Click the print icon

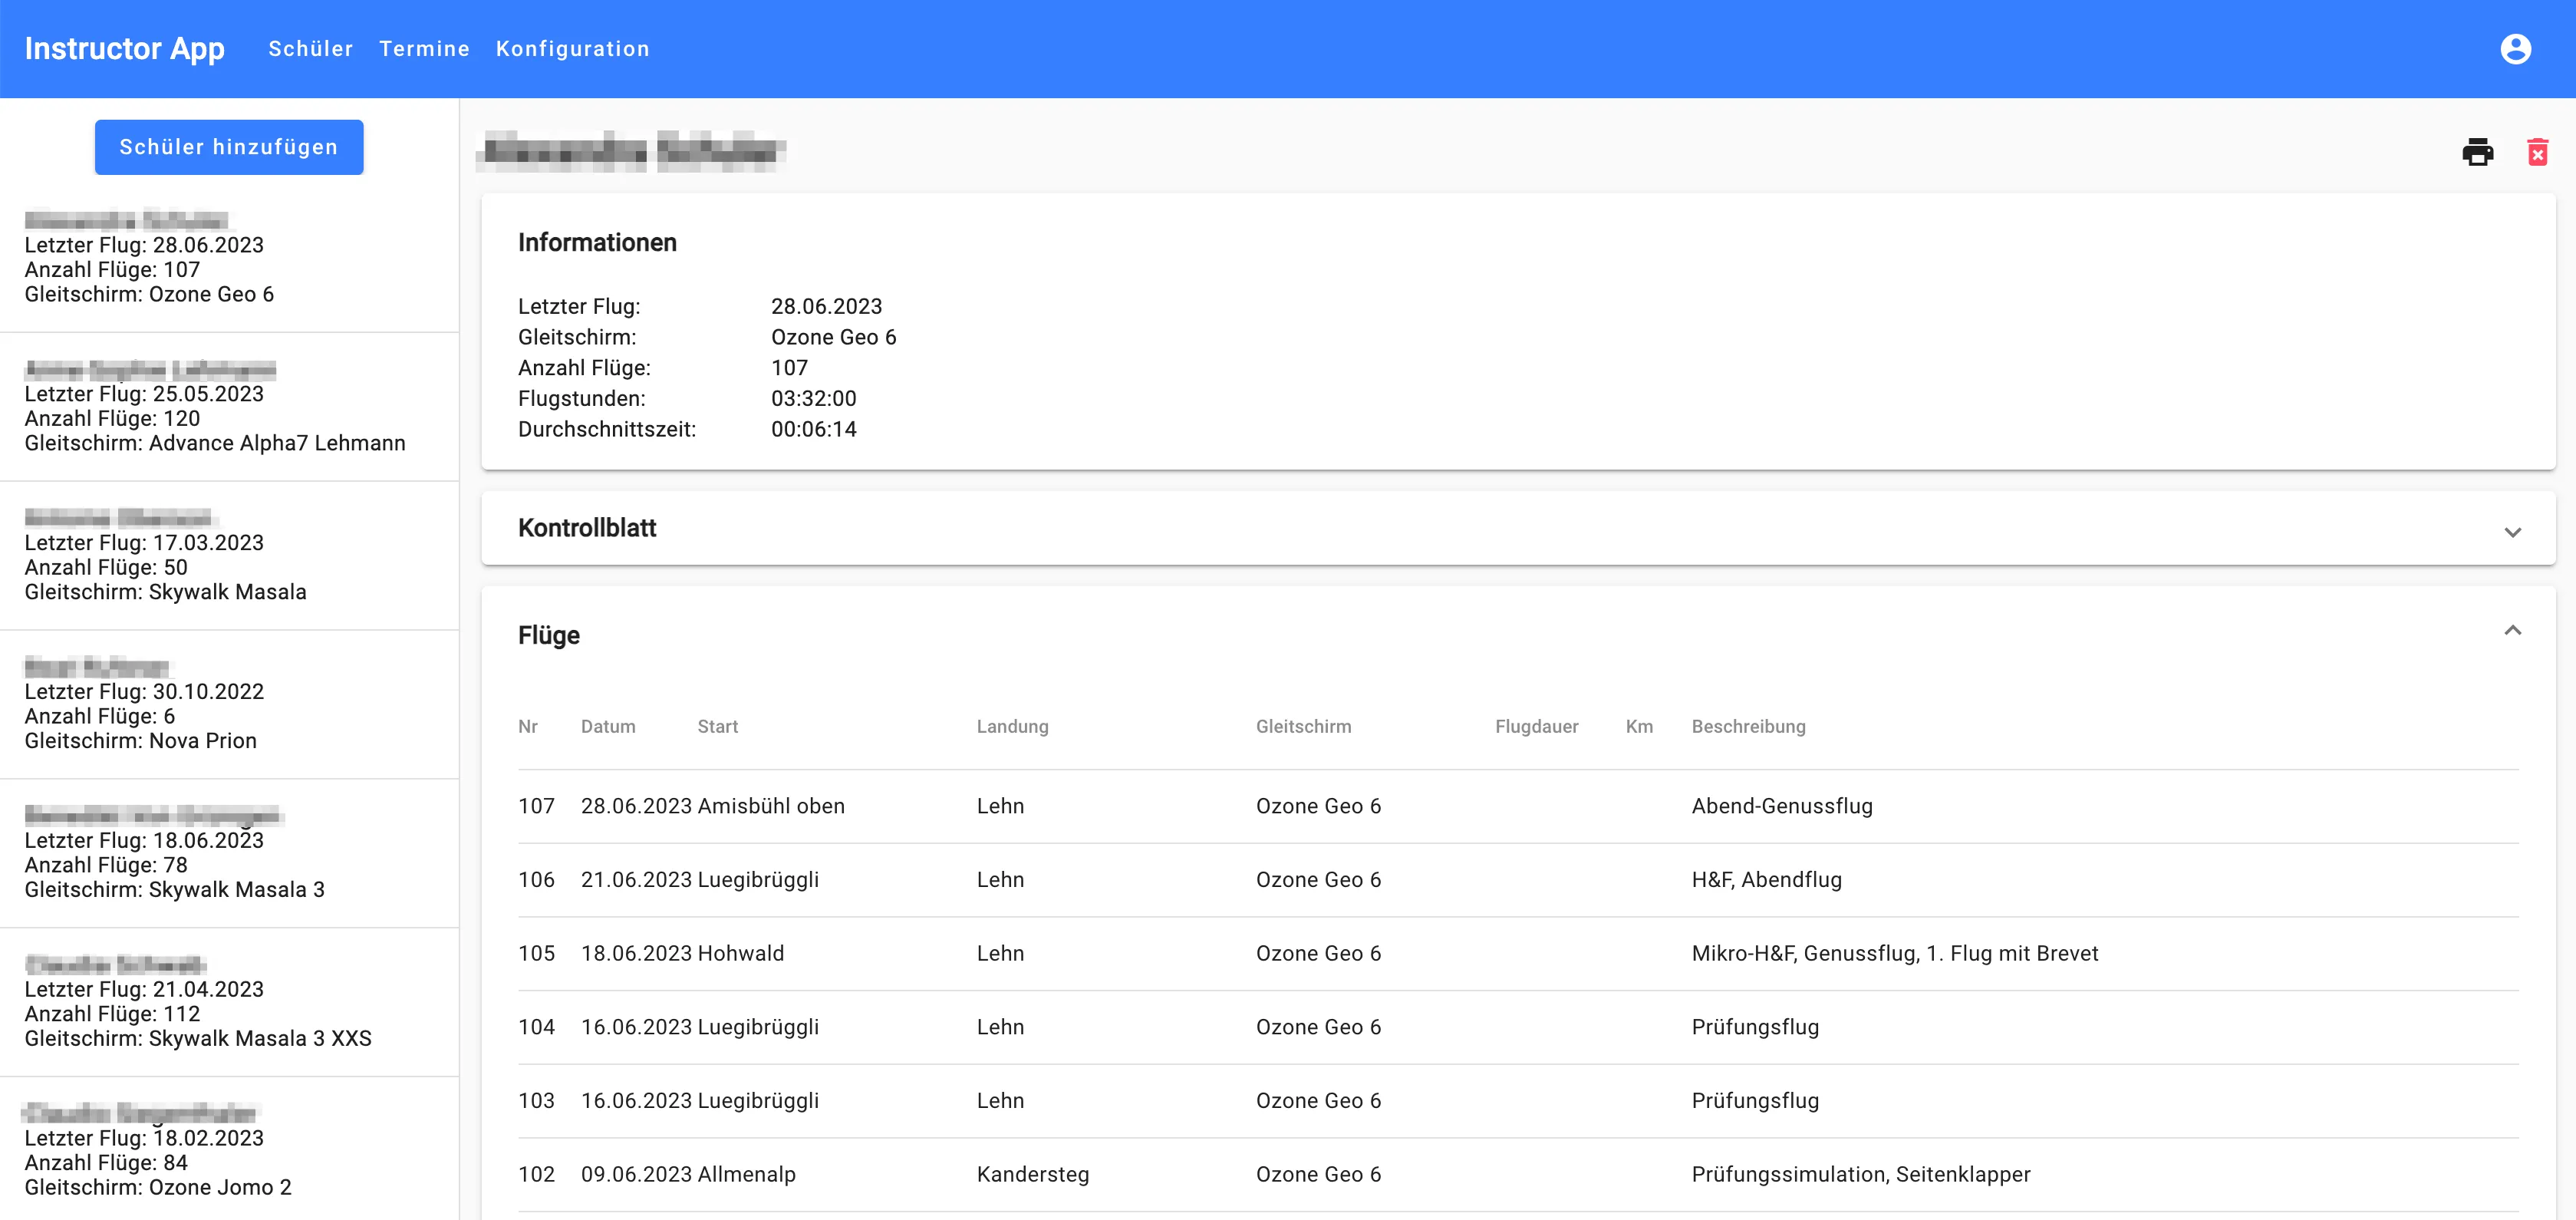[2477, 152]
